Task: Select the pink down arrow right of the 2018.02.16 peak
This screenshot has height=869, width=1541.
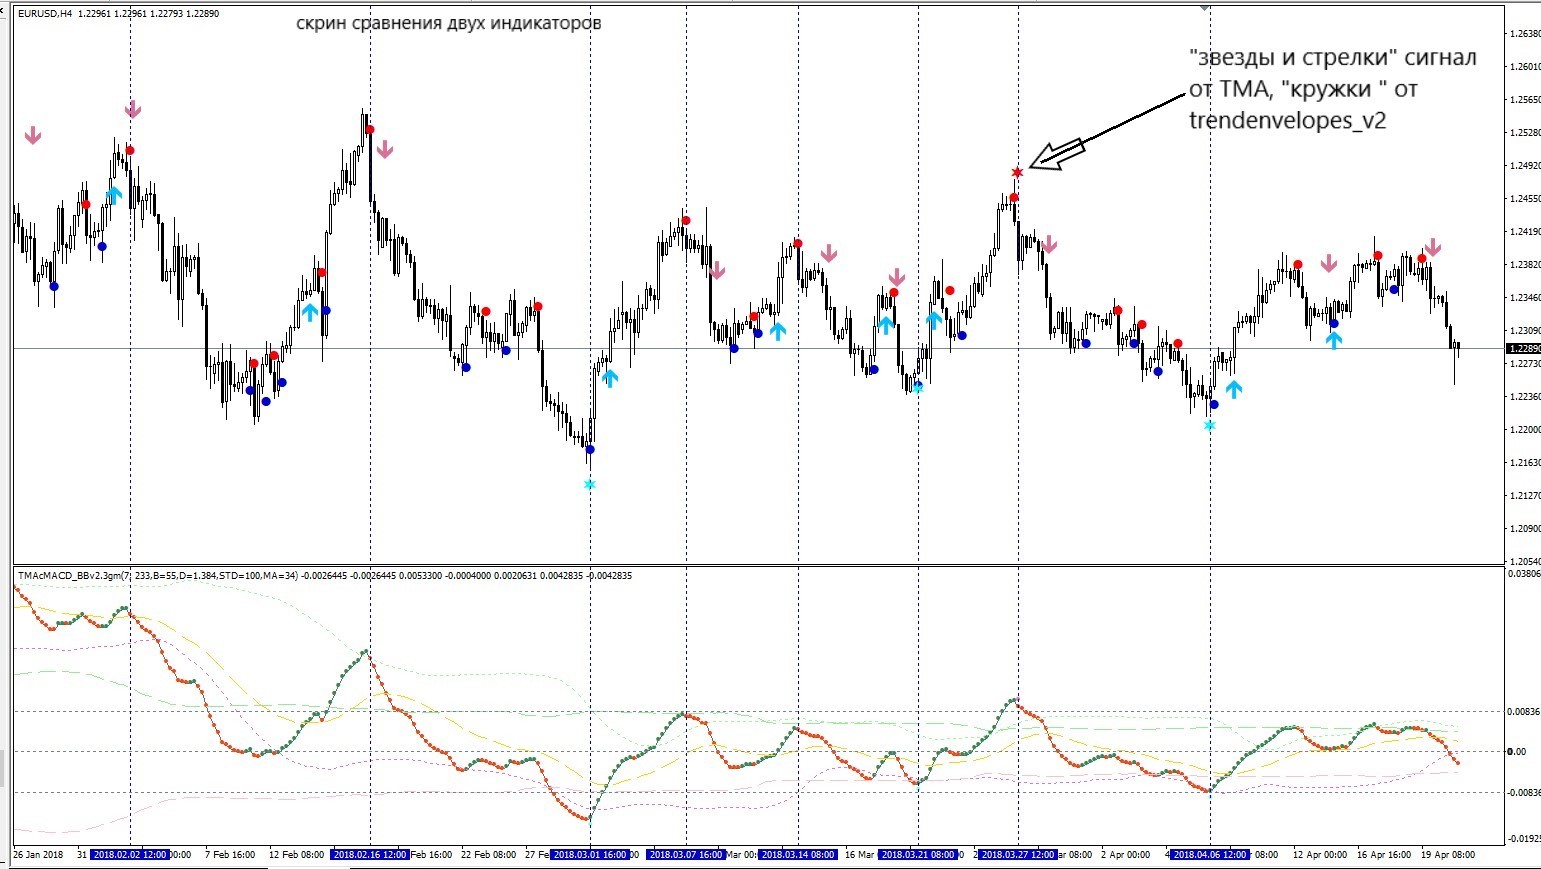Action: (385, 150)
